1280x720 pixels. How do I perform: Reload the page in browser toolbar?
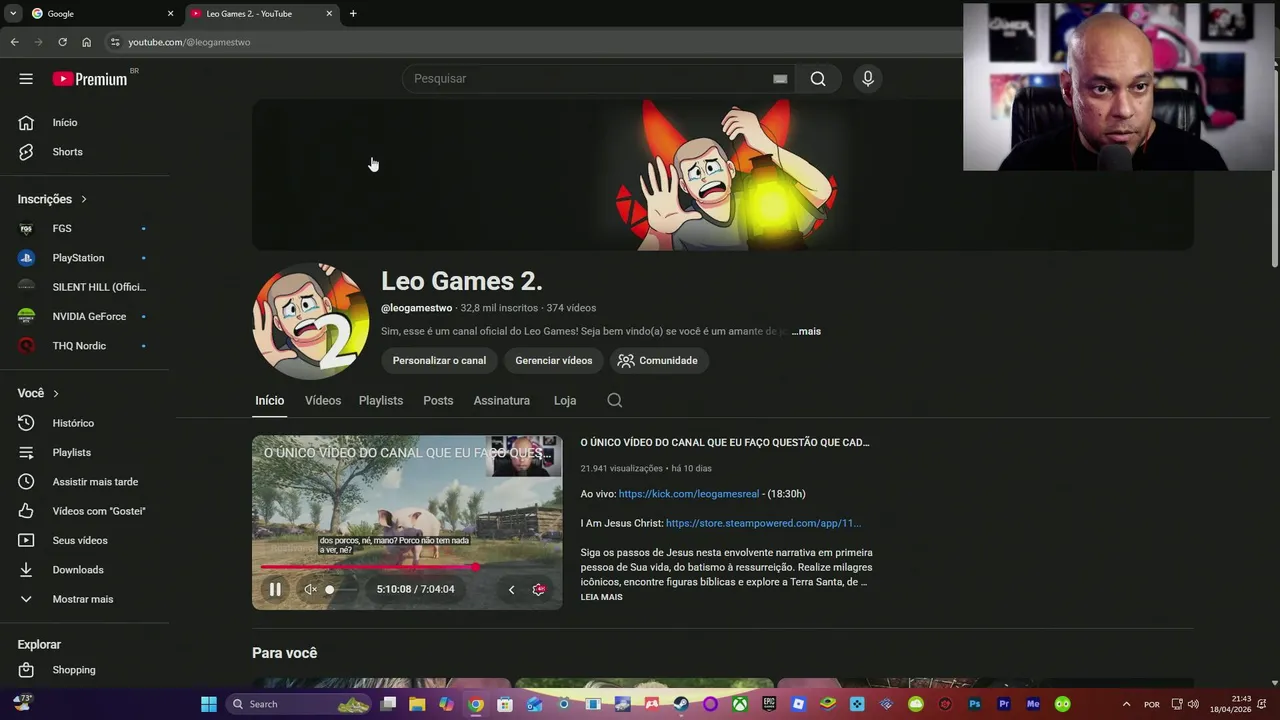point(62,42)
